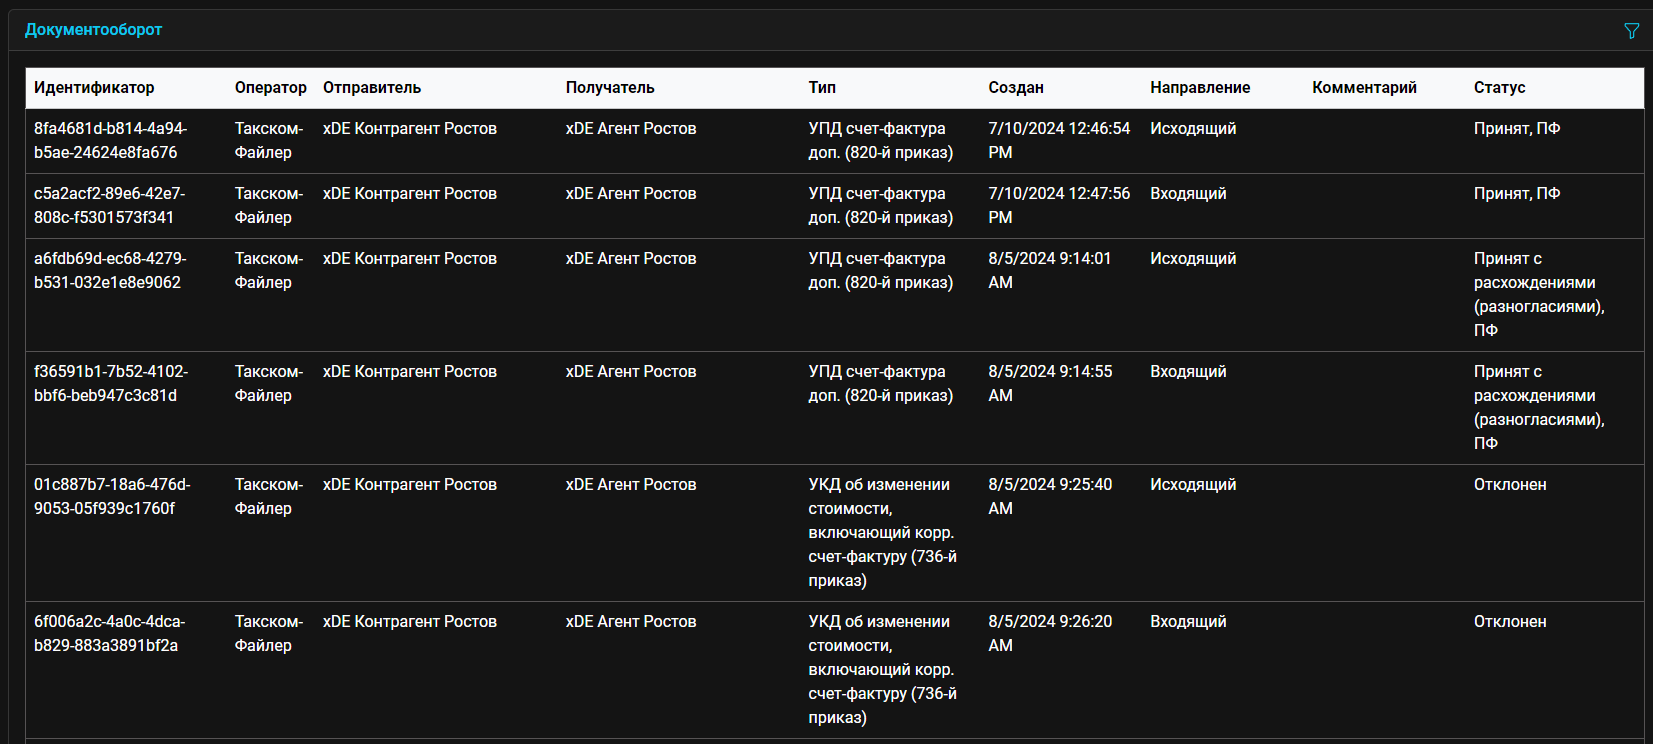Click xDE Агент Ростов in 6f006a2c row

click(631, 622)
